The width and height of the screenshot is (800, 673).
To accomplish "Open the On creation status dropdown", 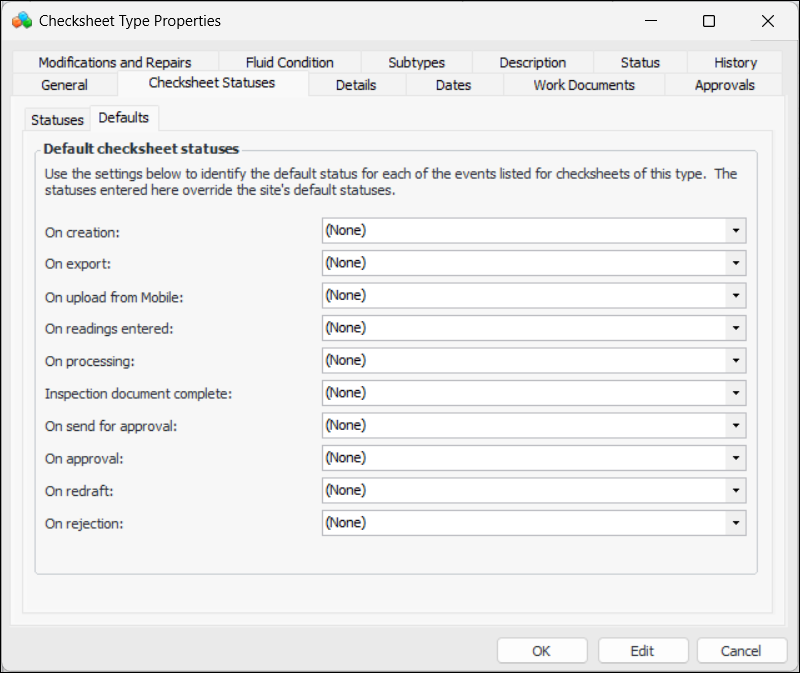I will point(735,231).
